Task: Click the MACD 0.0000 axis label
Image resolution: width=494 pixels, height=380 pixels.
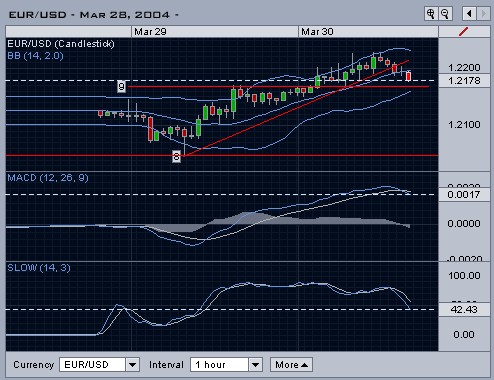Action: [464, 223]
